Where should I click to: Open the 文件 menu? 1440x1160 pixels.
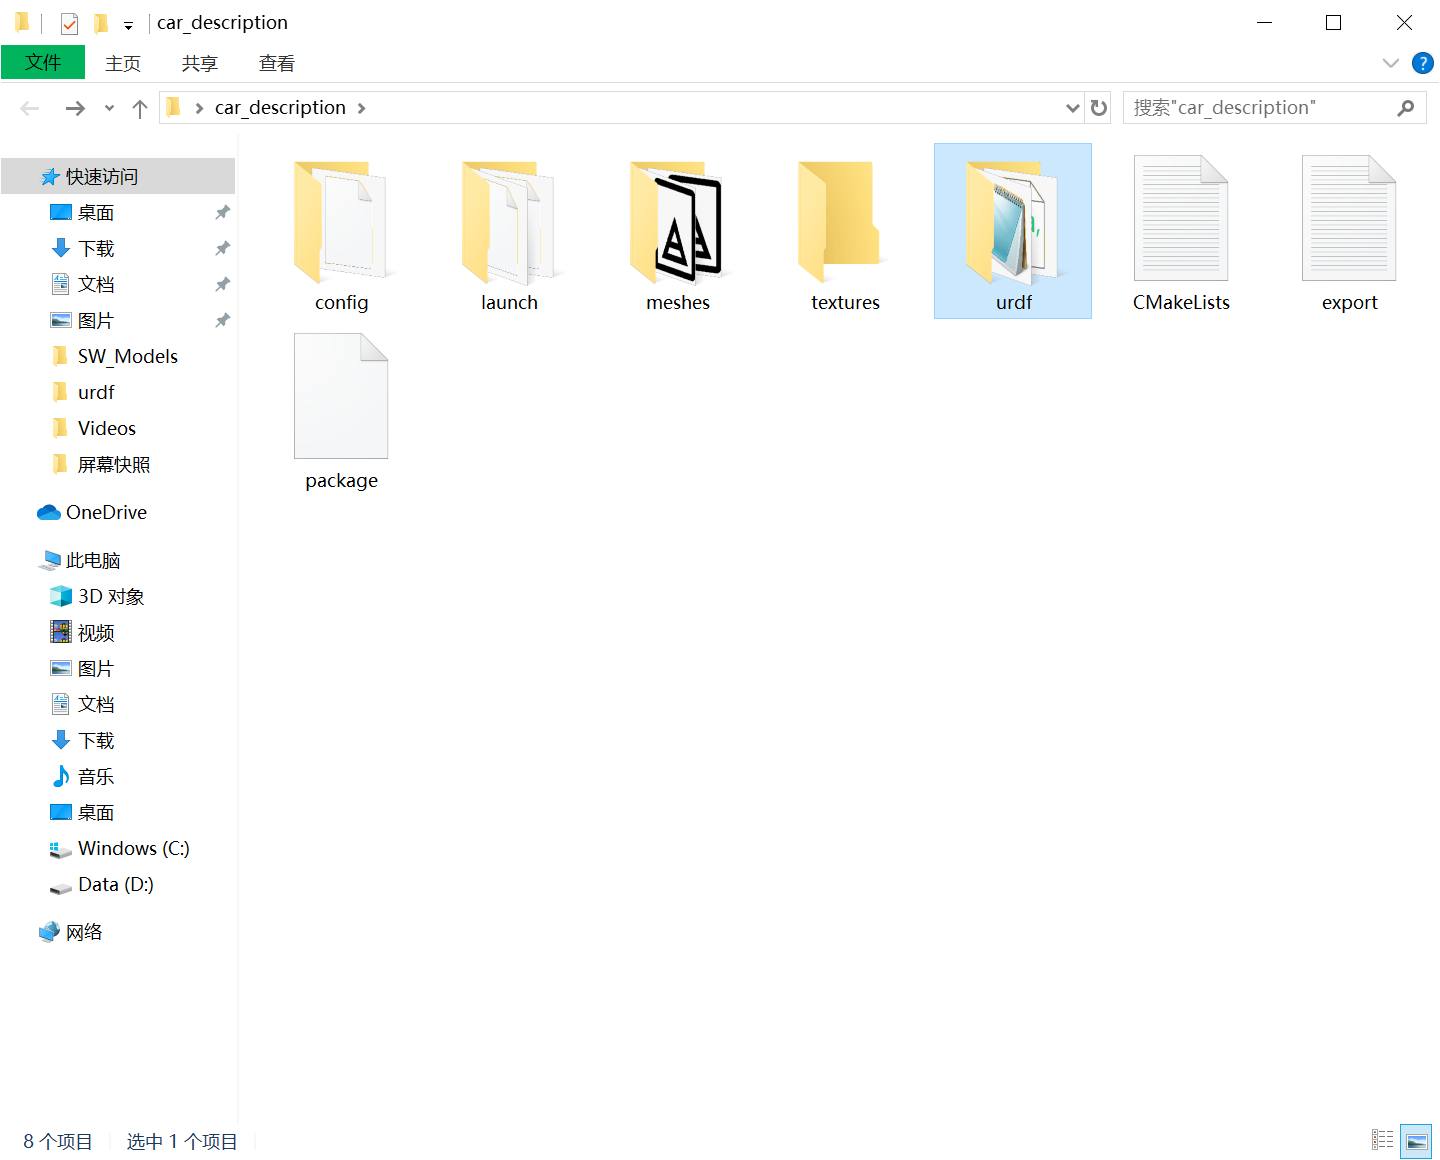[43, 62]
